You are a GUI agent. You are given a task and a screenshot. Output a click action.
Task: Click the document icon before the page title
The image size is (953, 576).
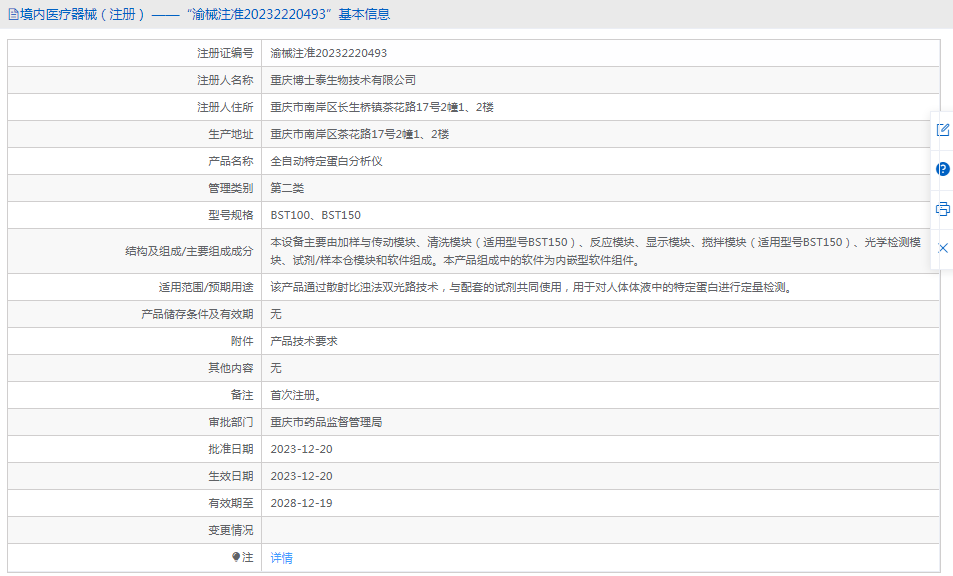tap(13, 15)
